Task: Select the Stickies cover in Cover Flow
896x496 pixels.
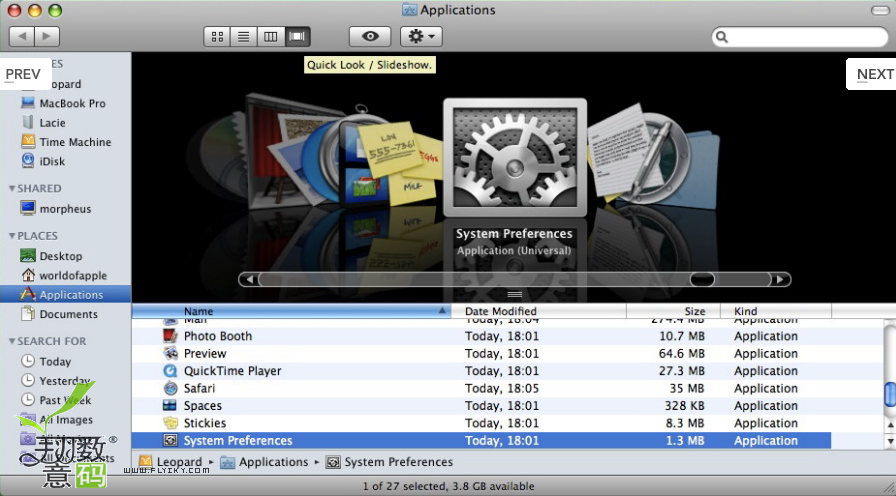Action: click(x=400, y=163)
